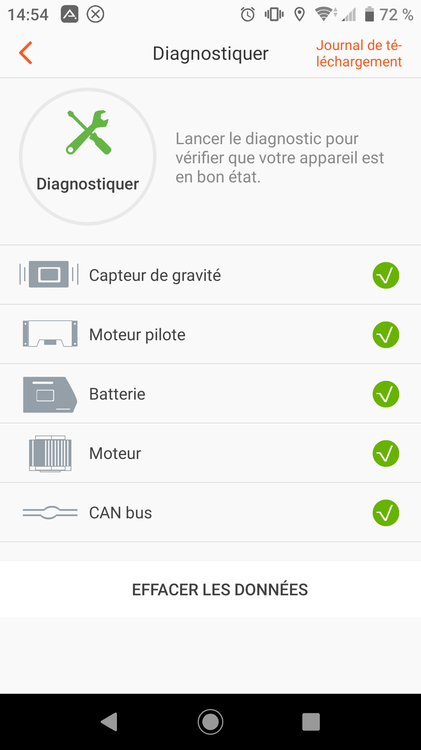
Task: Open Journal de téléchargement link
Action: click(359, 54)
